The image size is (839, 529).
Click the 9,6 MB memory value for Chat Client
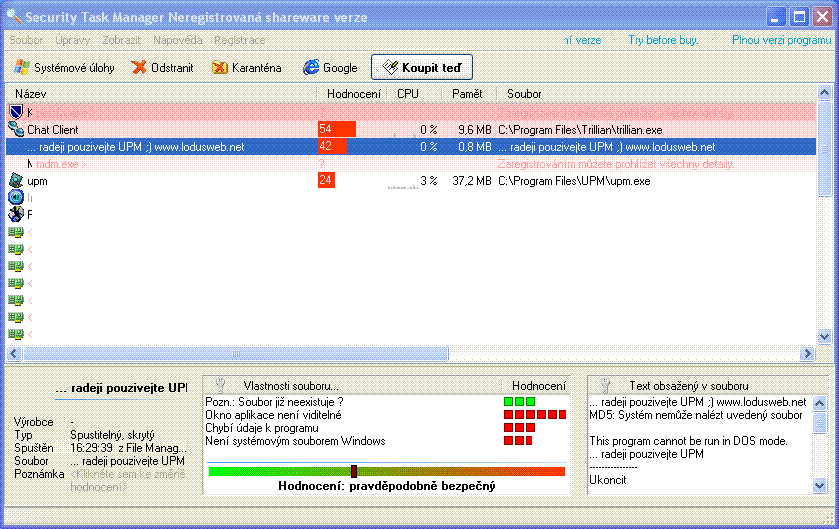475,130
